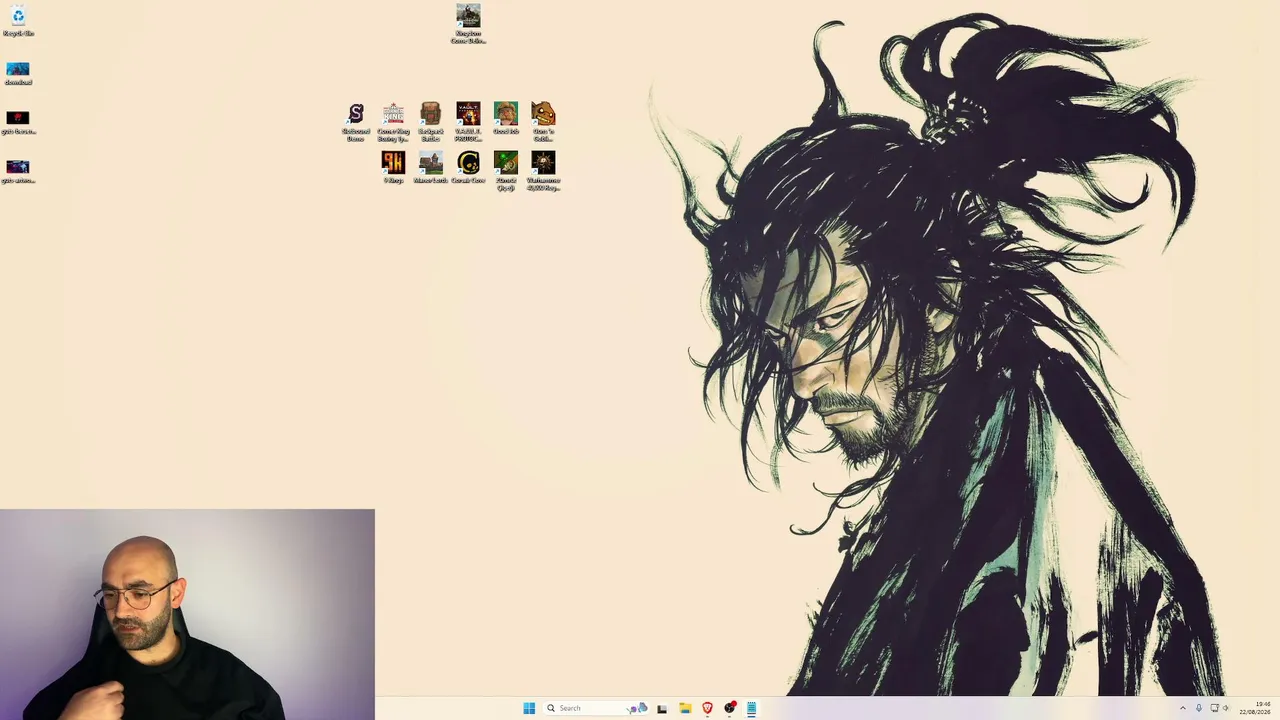Select the Warhammer 40,000 shortcut icon
1280x720 pixels.
(x=543, y=171)
